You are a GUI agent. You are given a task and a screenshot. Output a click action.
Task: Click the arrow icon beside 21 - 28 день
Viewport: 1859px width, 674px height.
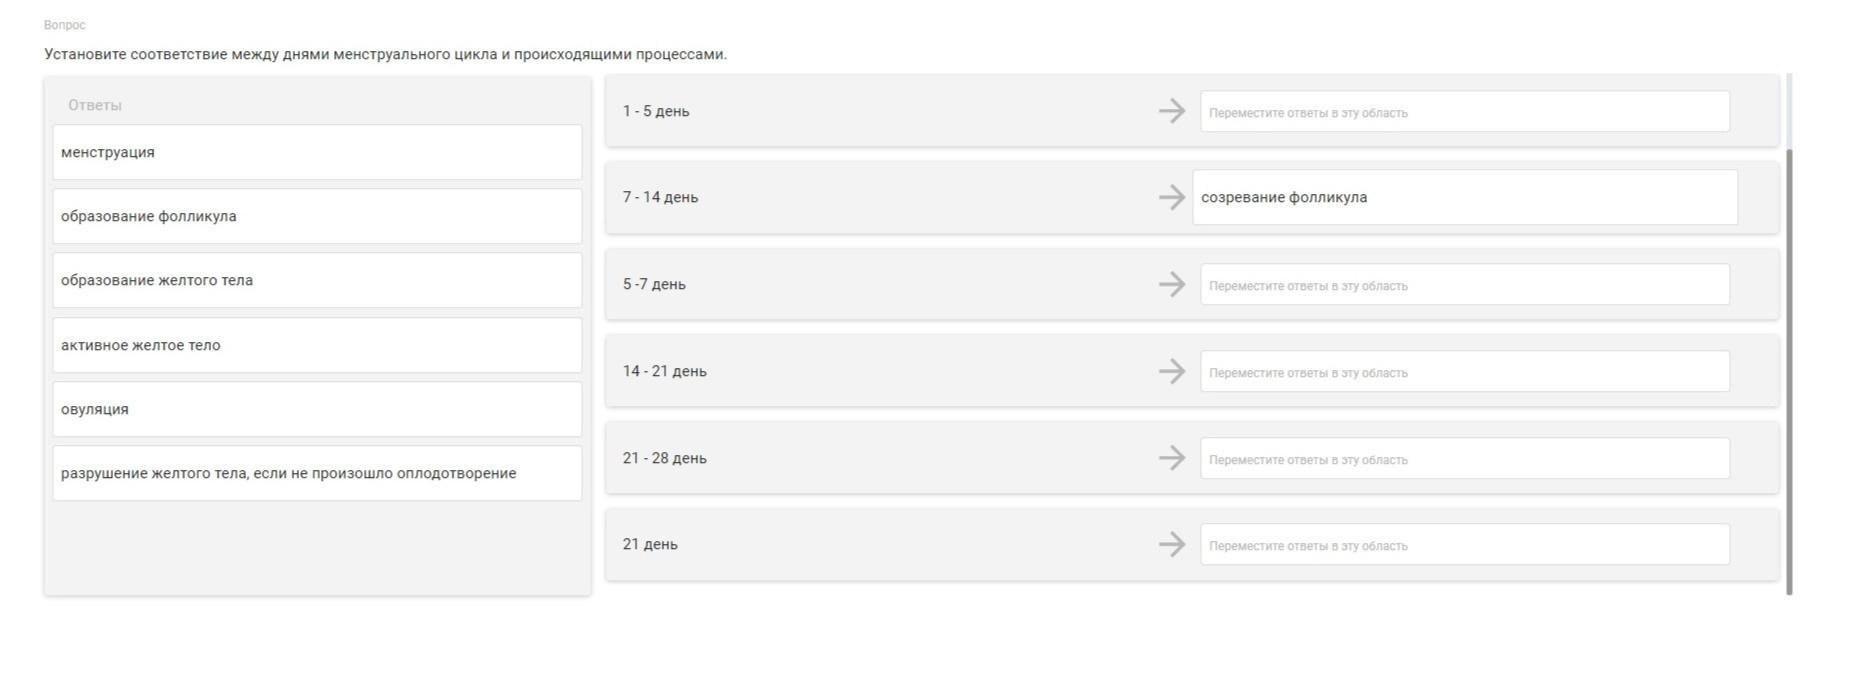point(1172,458)
